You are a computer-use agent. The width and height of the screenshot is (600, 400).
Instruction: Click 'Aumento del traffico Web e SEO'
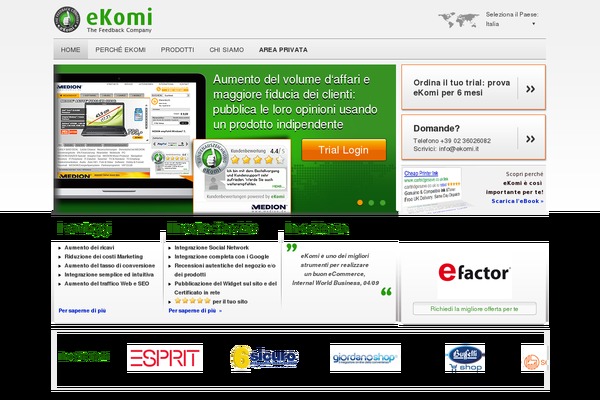[x=106, y=284]
